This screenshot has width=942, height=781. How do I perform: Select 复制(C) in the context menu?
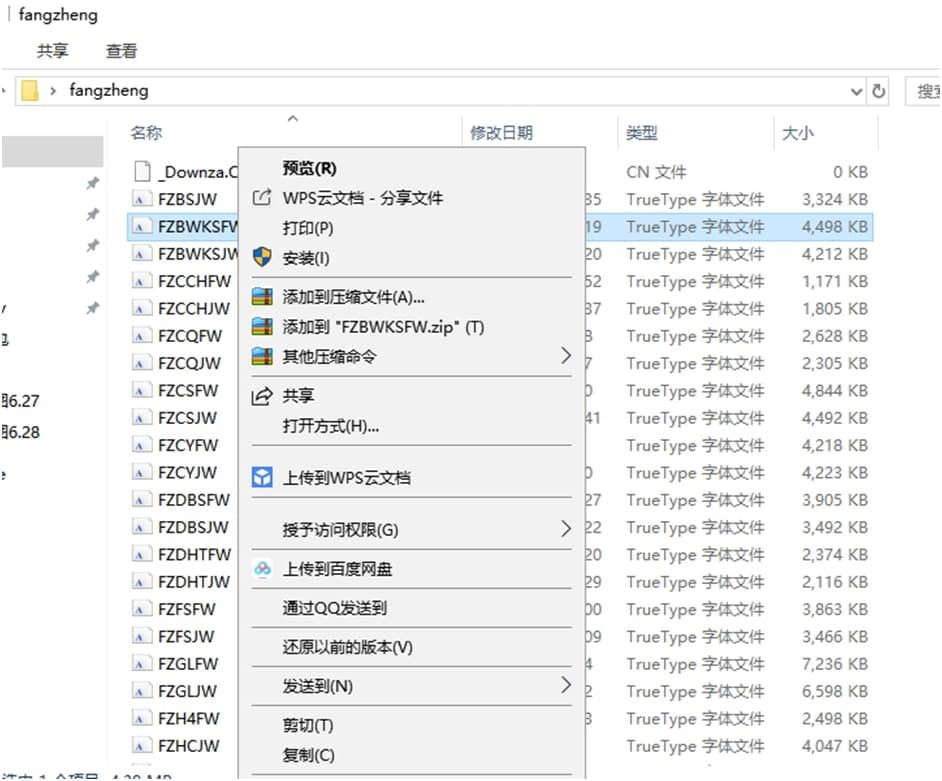308,755
